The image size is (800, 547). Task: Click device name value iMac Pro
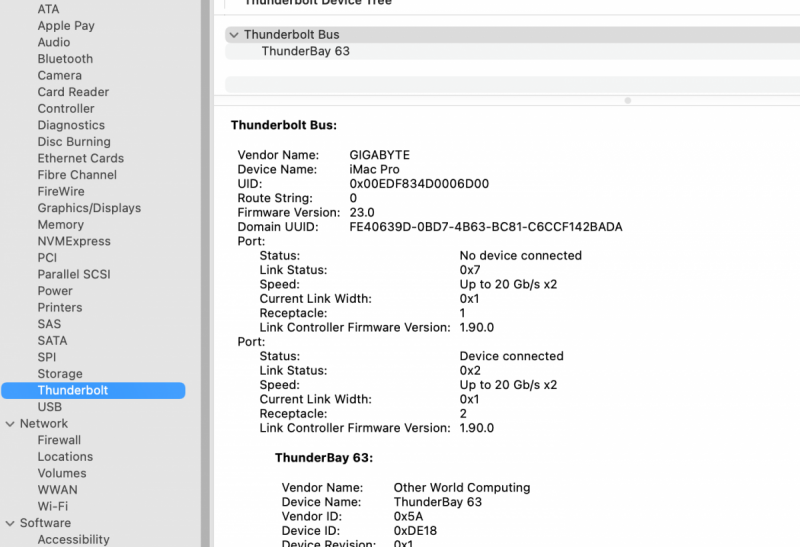pyautogui.click(x=374, y=169)
